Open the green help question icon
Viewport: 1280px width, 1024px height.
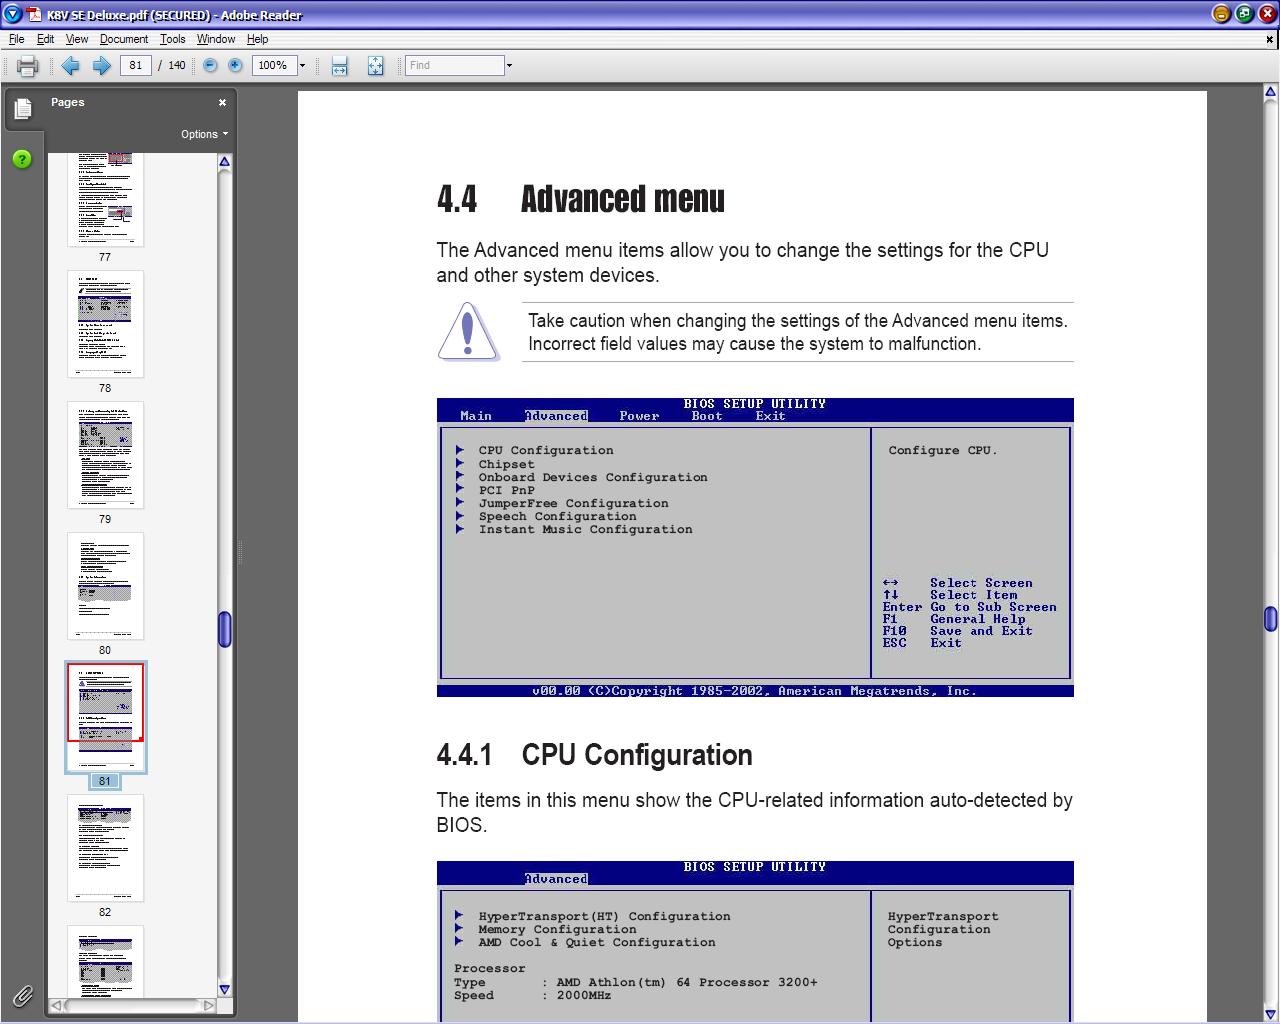coord(22,159)
